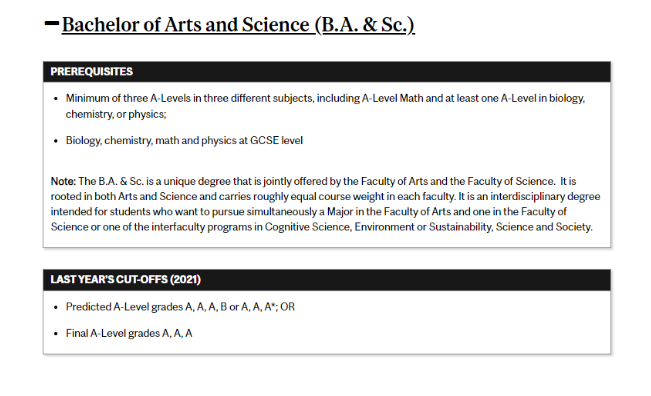
Task: Click "Sustainability, Science and Society" text
Action: [510, 227]
